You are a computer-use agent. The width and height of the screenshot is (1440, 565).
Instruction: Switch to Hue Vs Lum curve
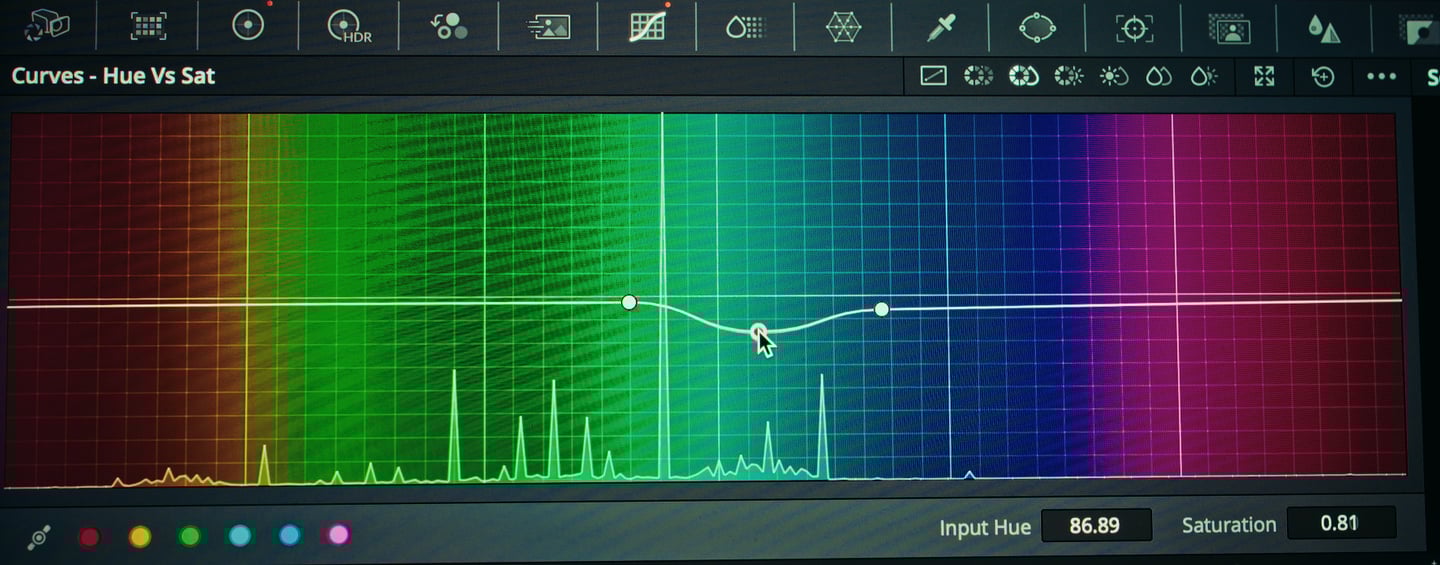(x=1069, y=76)
